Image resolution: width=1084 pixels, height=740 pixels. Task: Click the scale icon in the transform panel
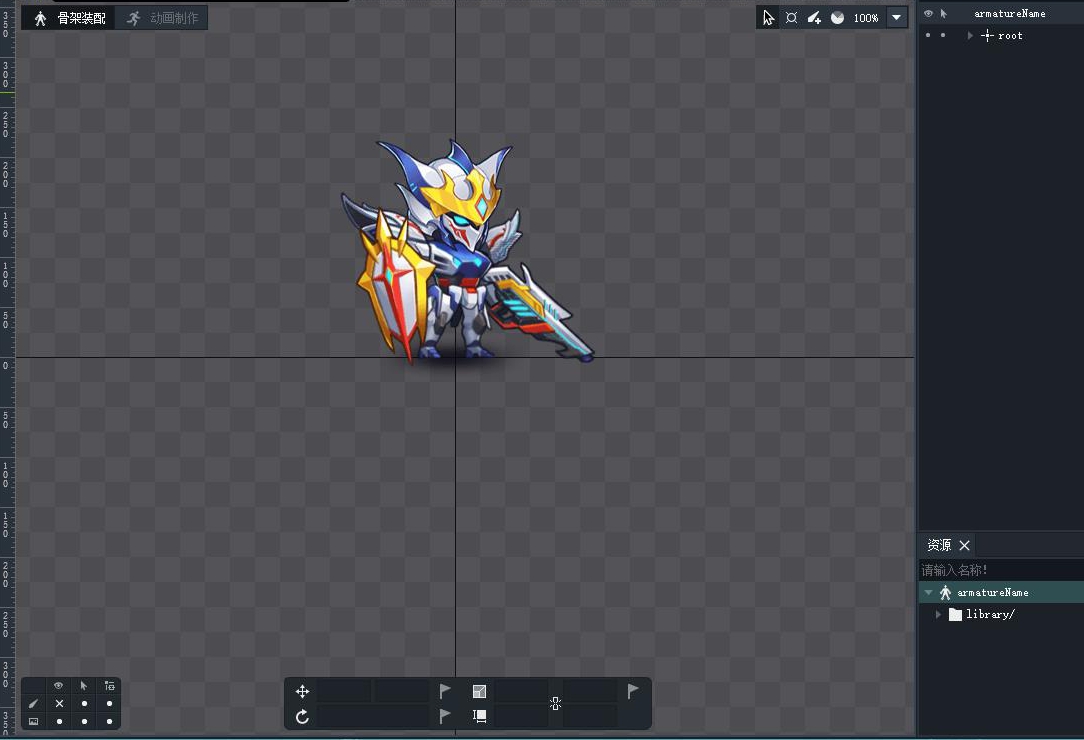coord(479,692)
